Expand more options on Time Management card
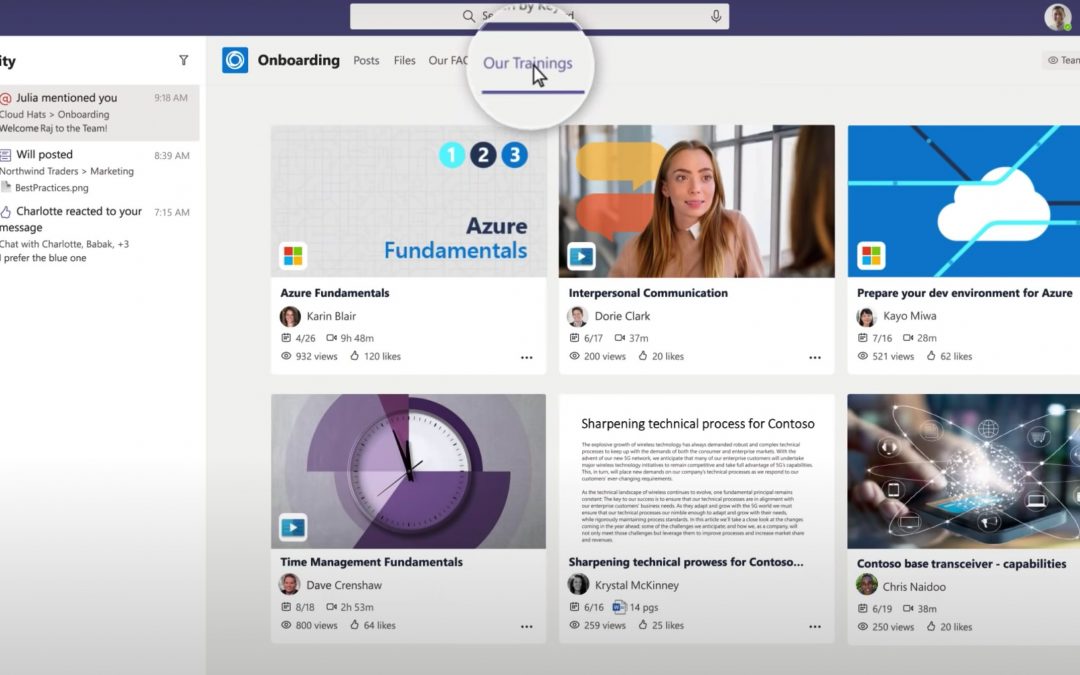The height and width of the screenshot is (675, 1080). tap(526, 627)
